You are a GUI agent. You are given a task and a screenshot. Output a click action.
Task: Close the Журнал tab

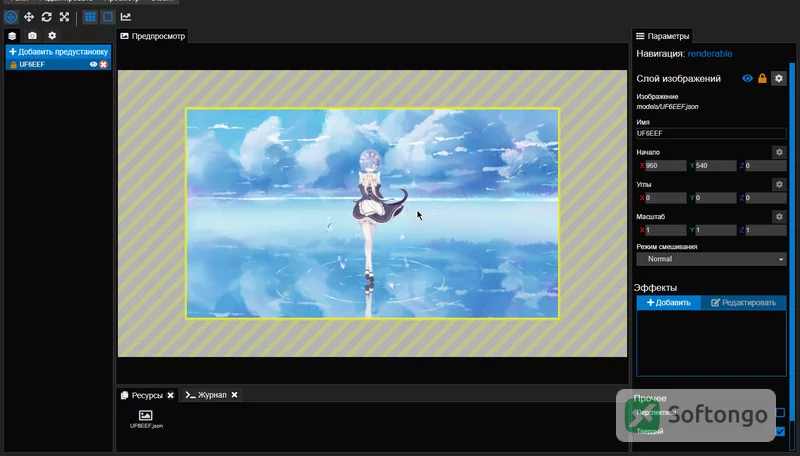point(234,395)
